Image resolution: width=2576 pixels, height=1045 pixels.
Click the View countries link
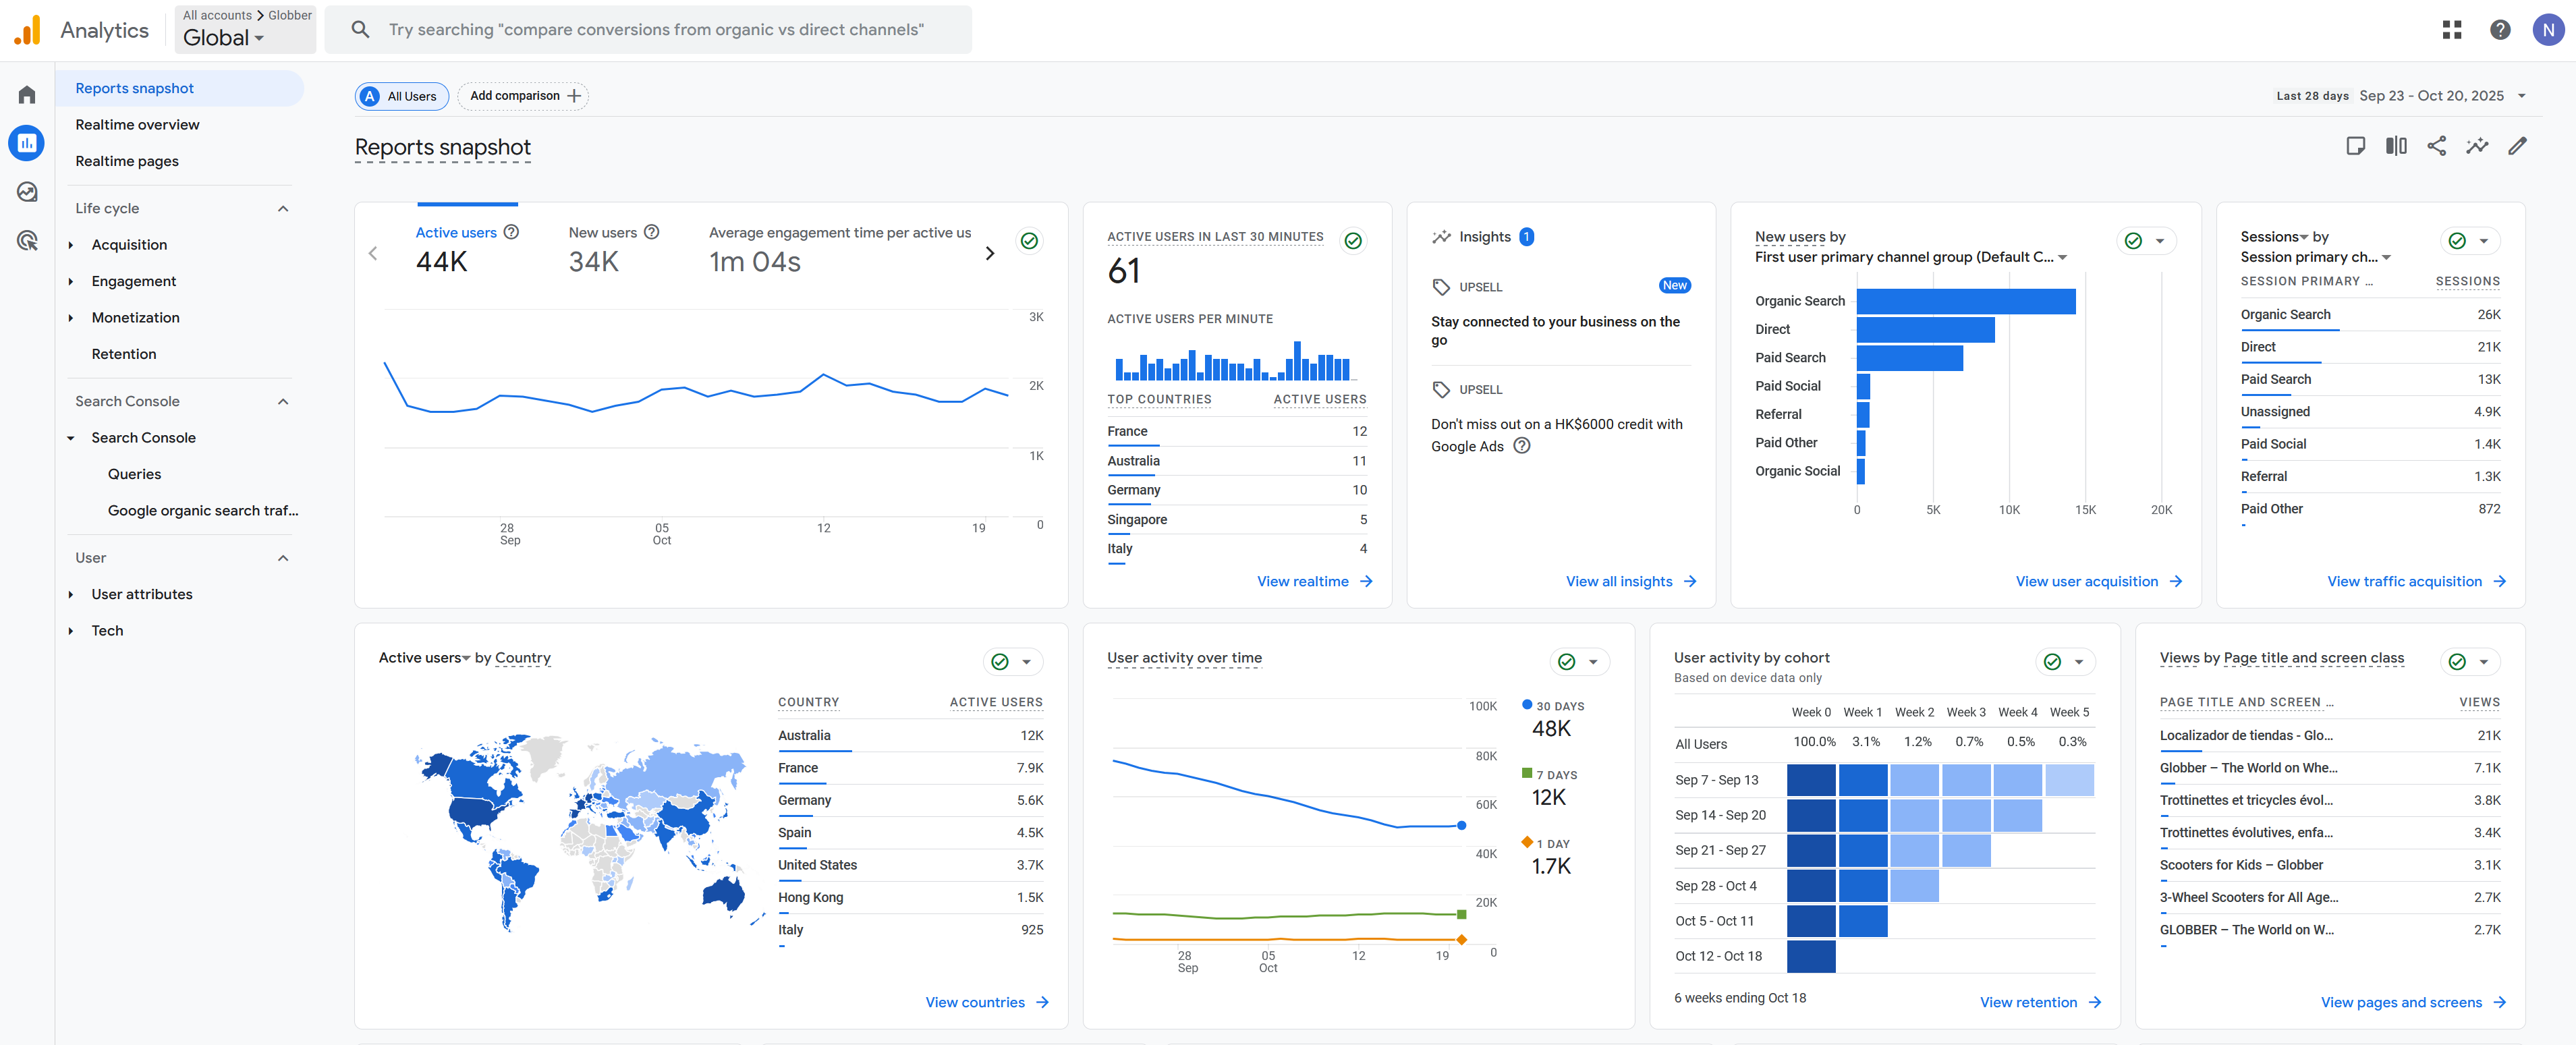coord(986,1002)
